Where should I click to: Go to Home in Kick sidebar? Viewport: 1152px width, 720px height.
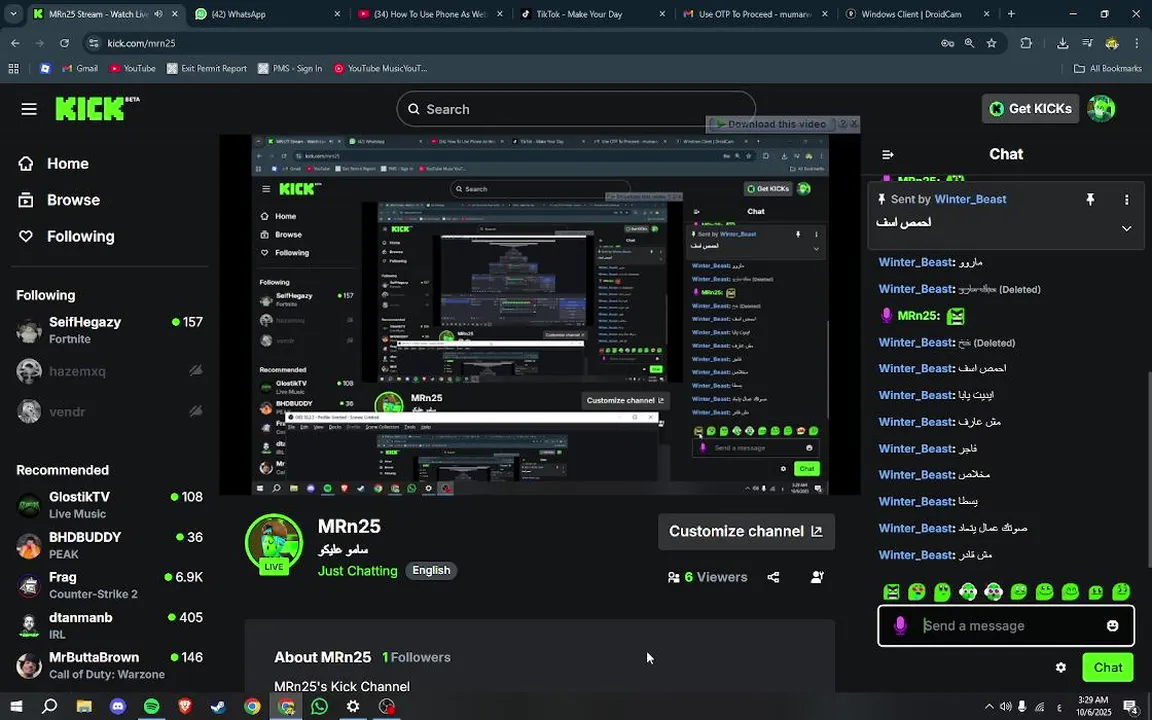click(53, 164)
